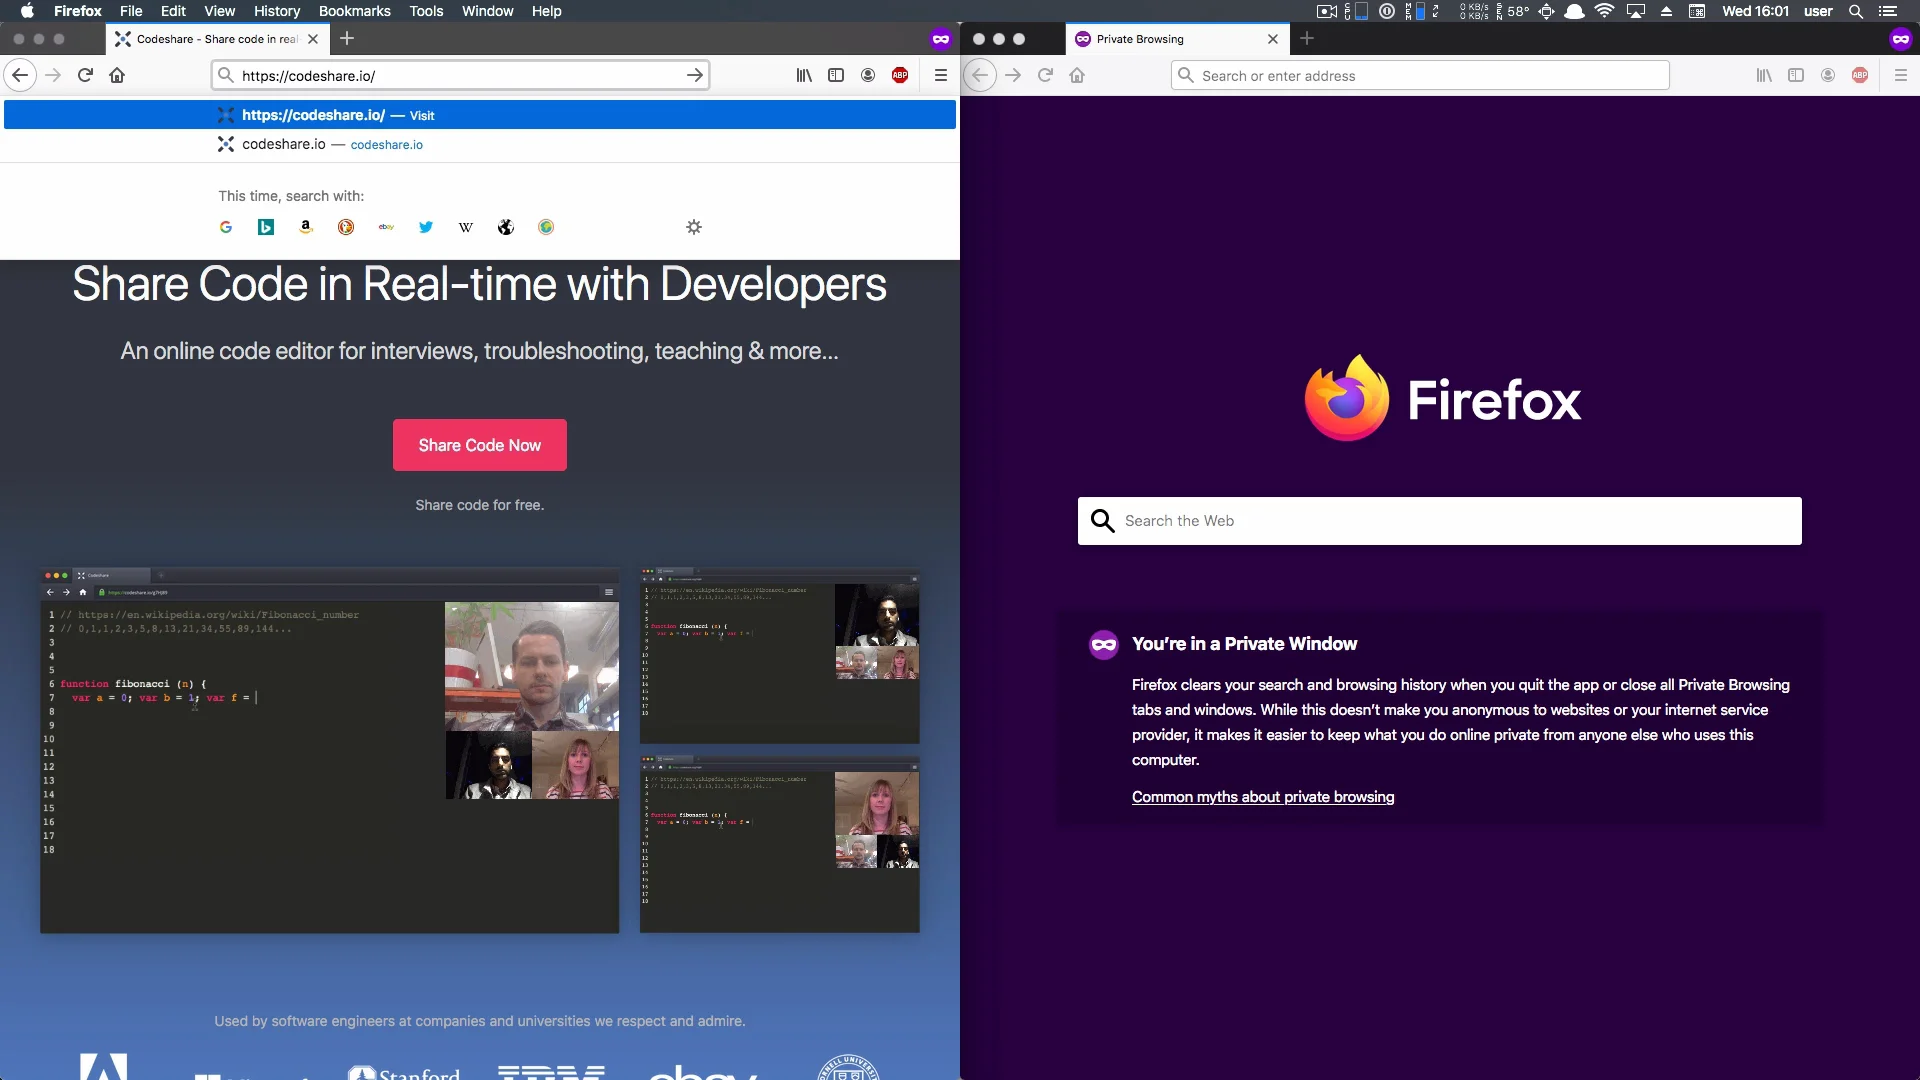Search with Google one-off engine icon
The height and width of the screenshot is (1080, 1920).
pyautogui.click(x=226, y=227)
